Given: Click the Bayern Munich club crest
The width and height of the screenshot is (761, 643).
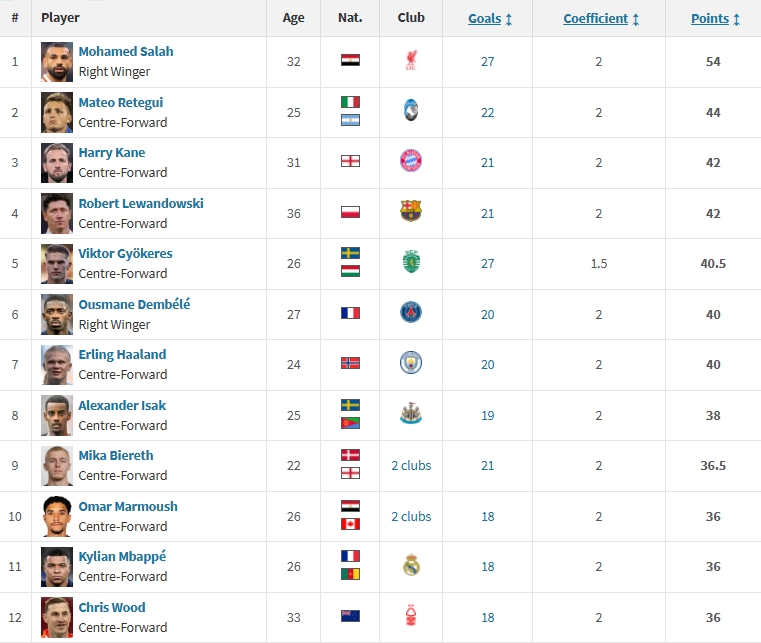Looking at the screenshot, I should pos(411,161).
